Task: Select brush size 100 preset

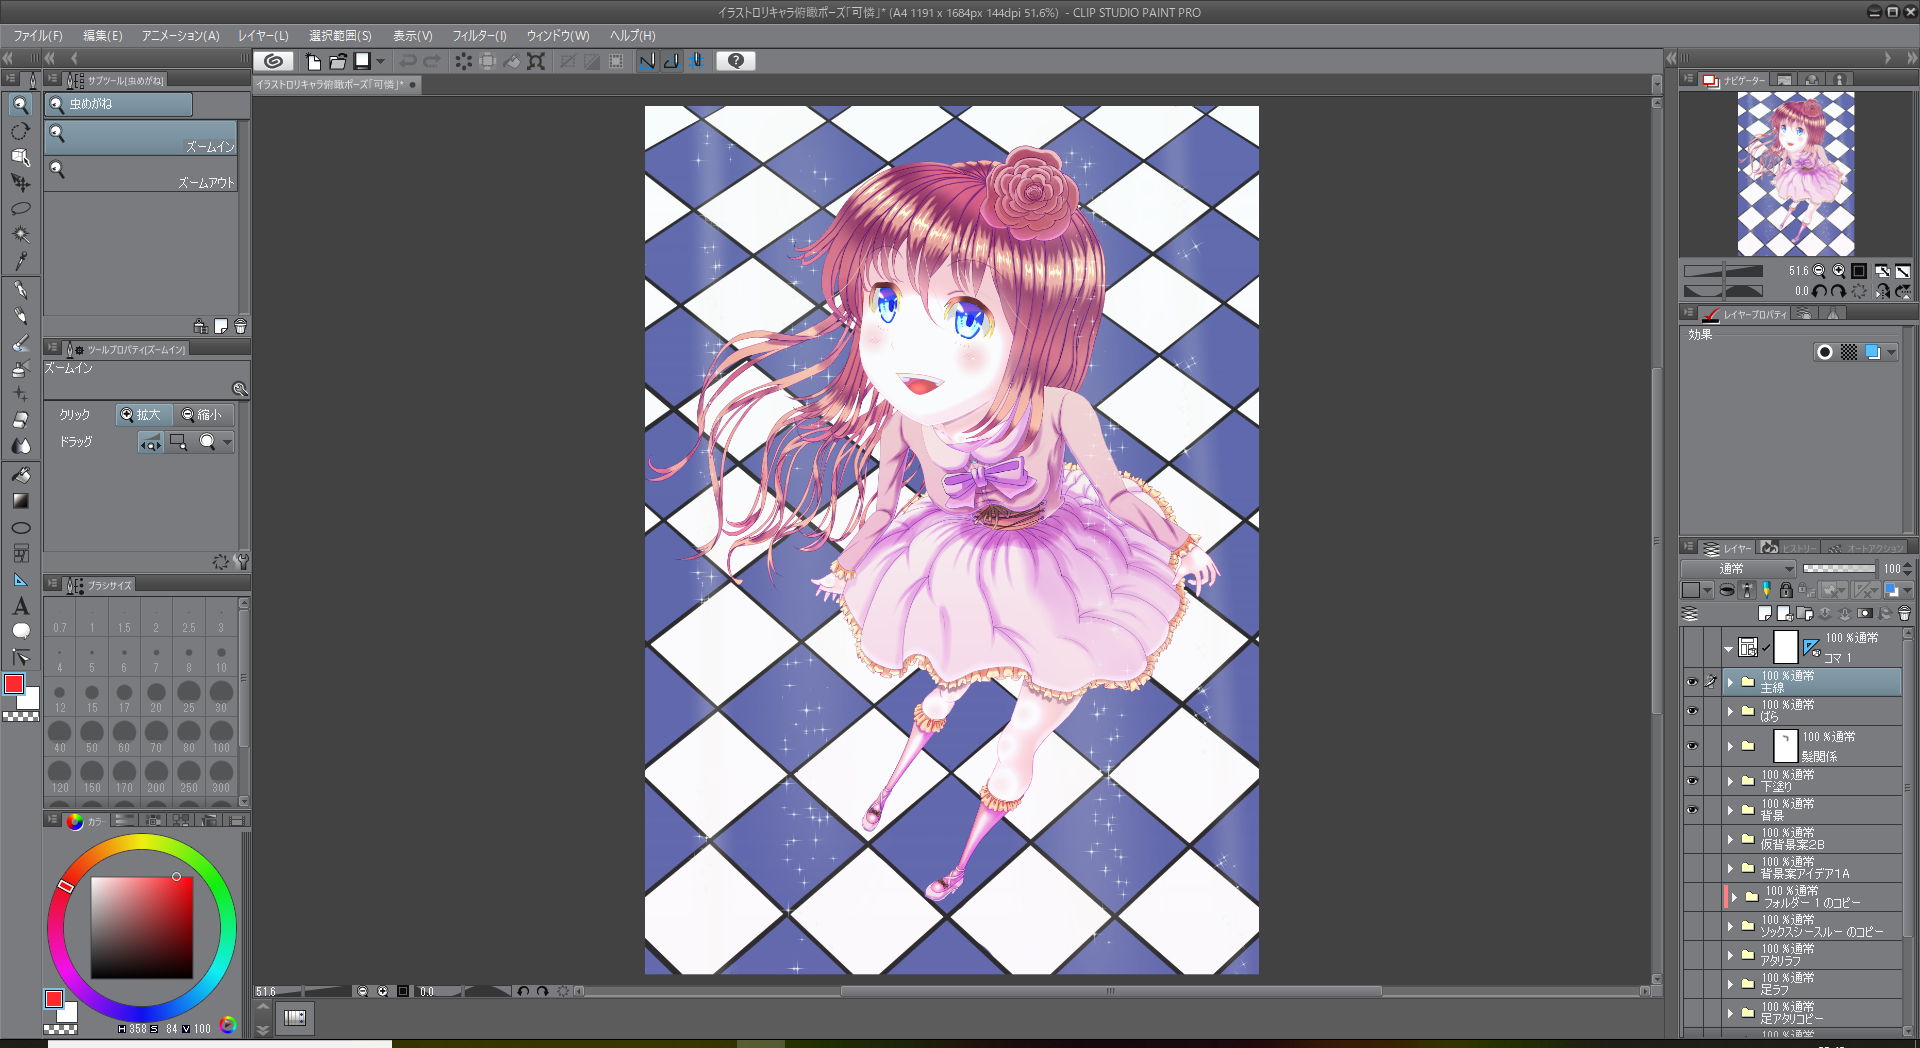Action: click(x=221, y=737)
